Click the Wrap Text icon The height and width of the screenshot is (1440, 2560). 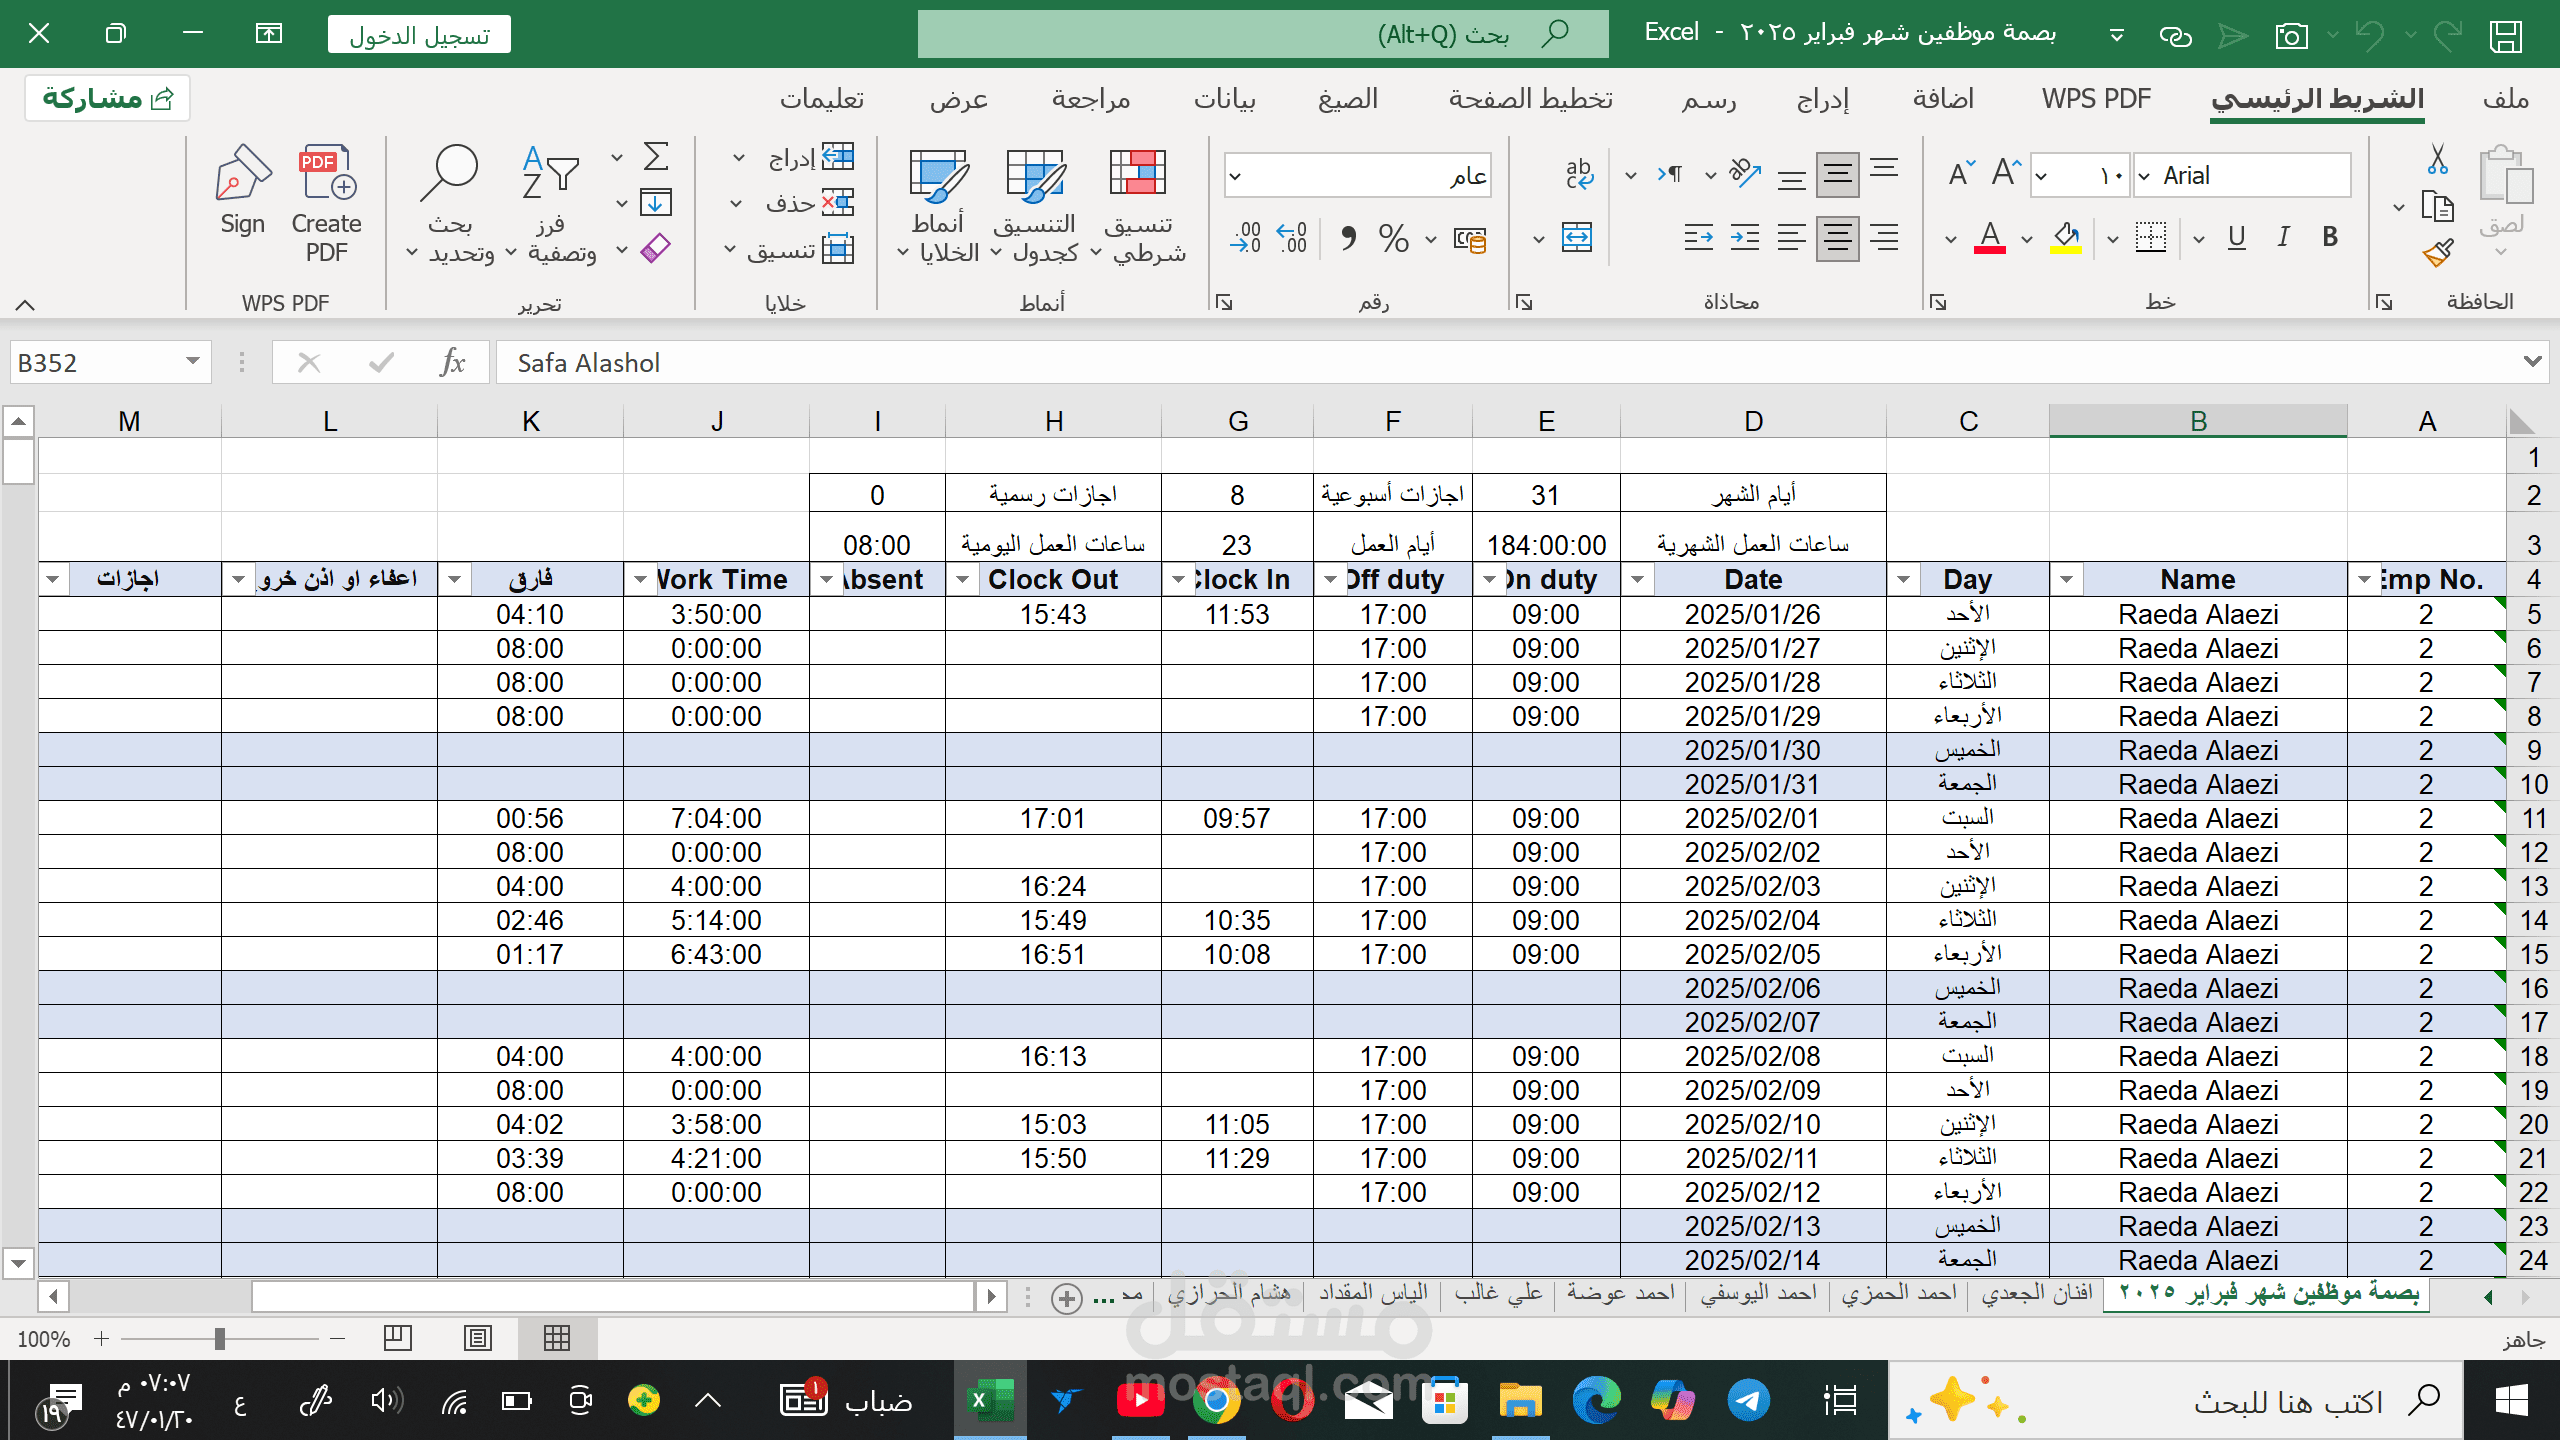click(x=1579, y=175)
